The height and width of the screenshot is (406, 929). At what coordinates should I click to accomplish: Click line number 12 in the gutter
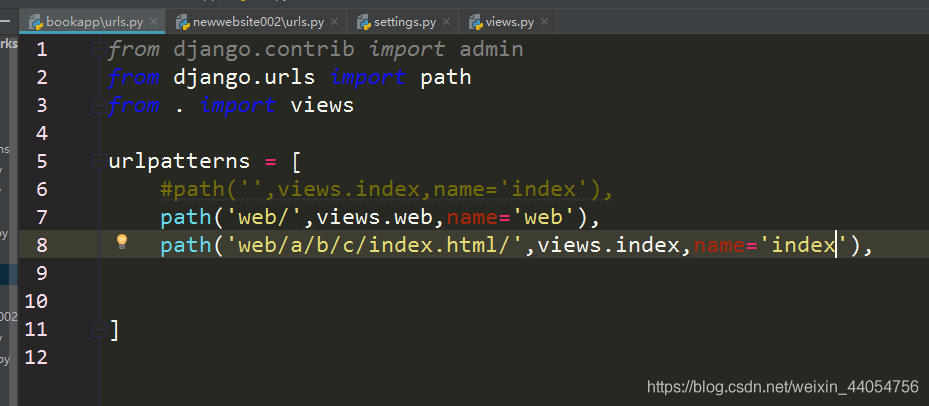pos(36,357)
